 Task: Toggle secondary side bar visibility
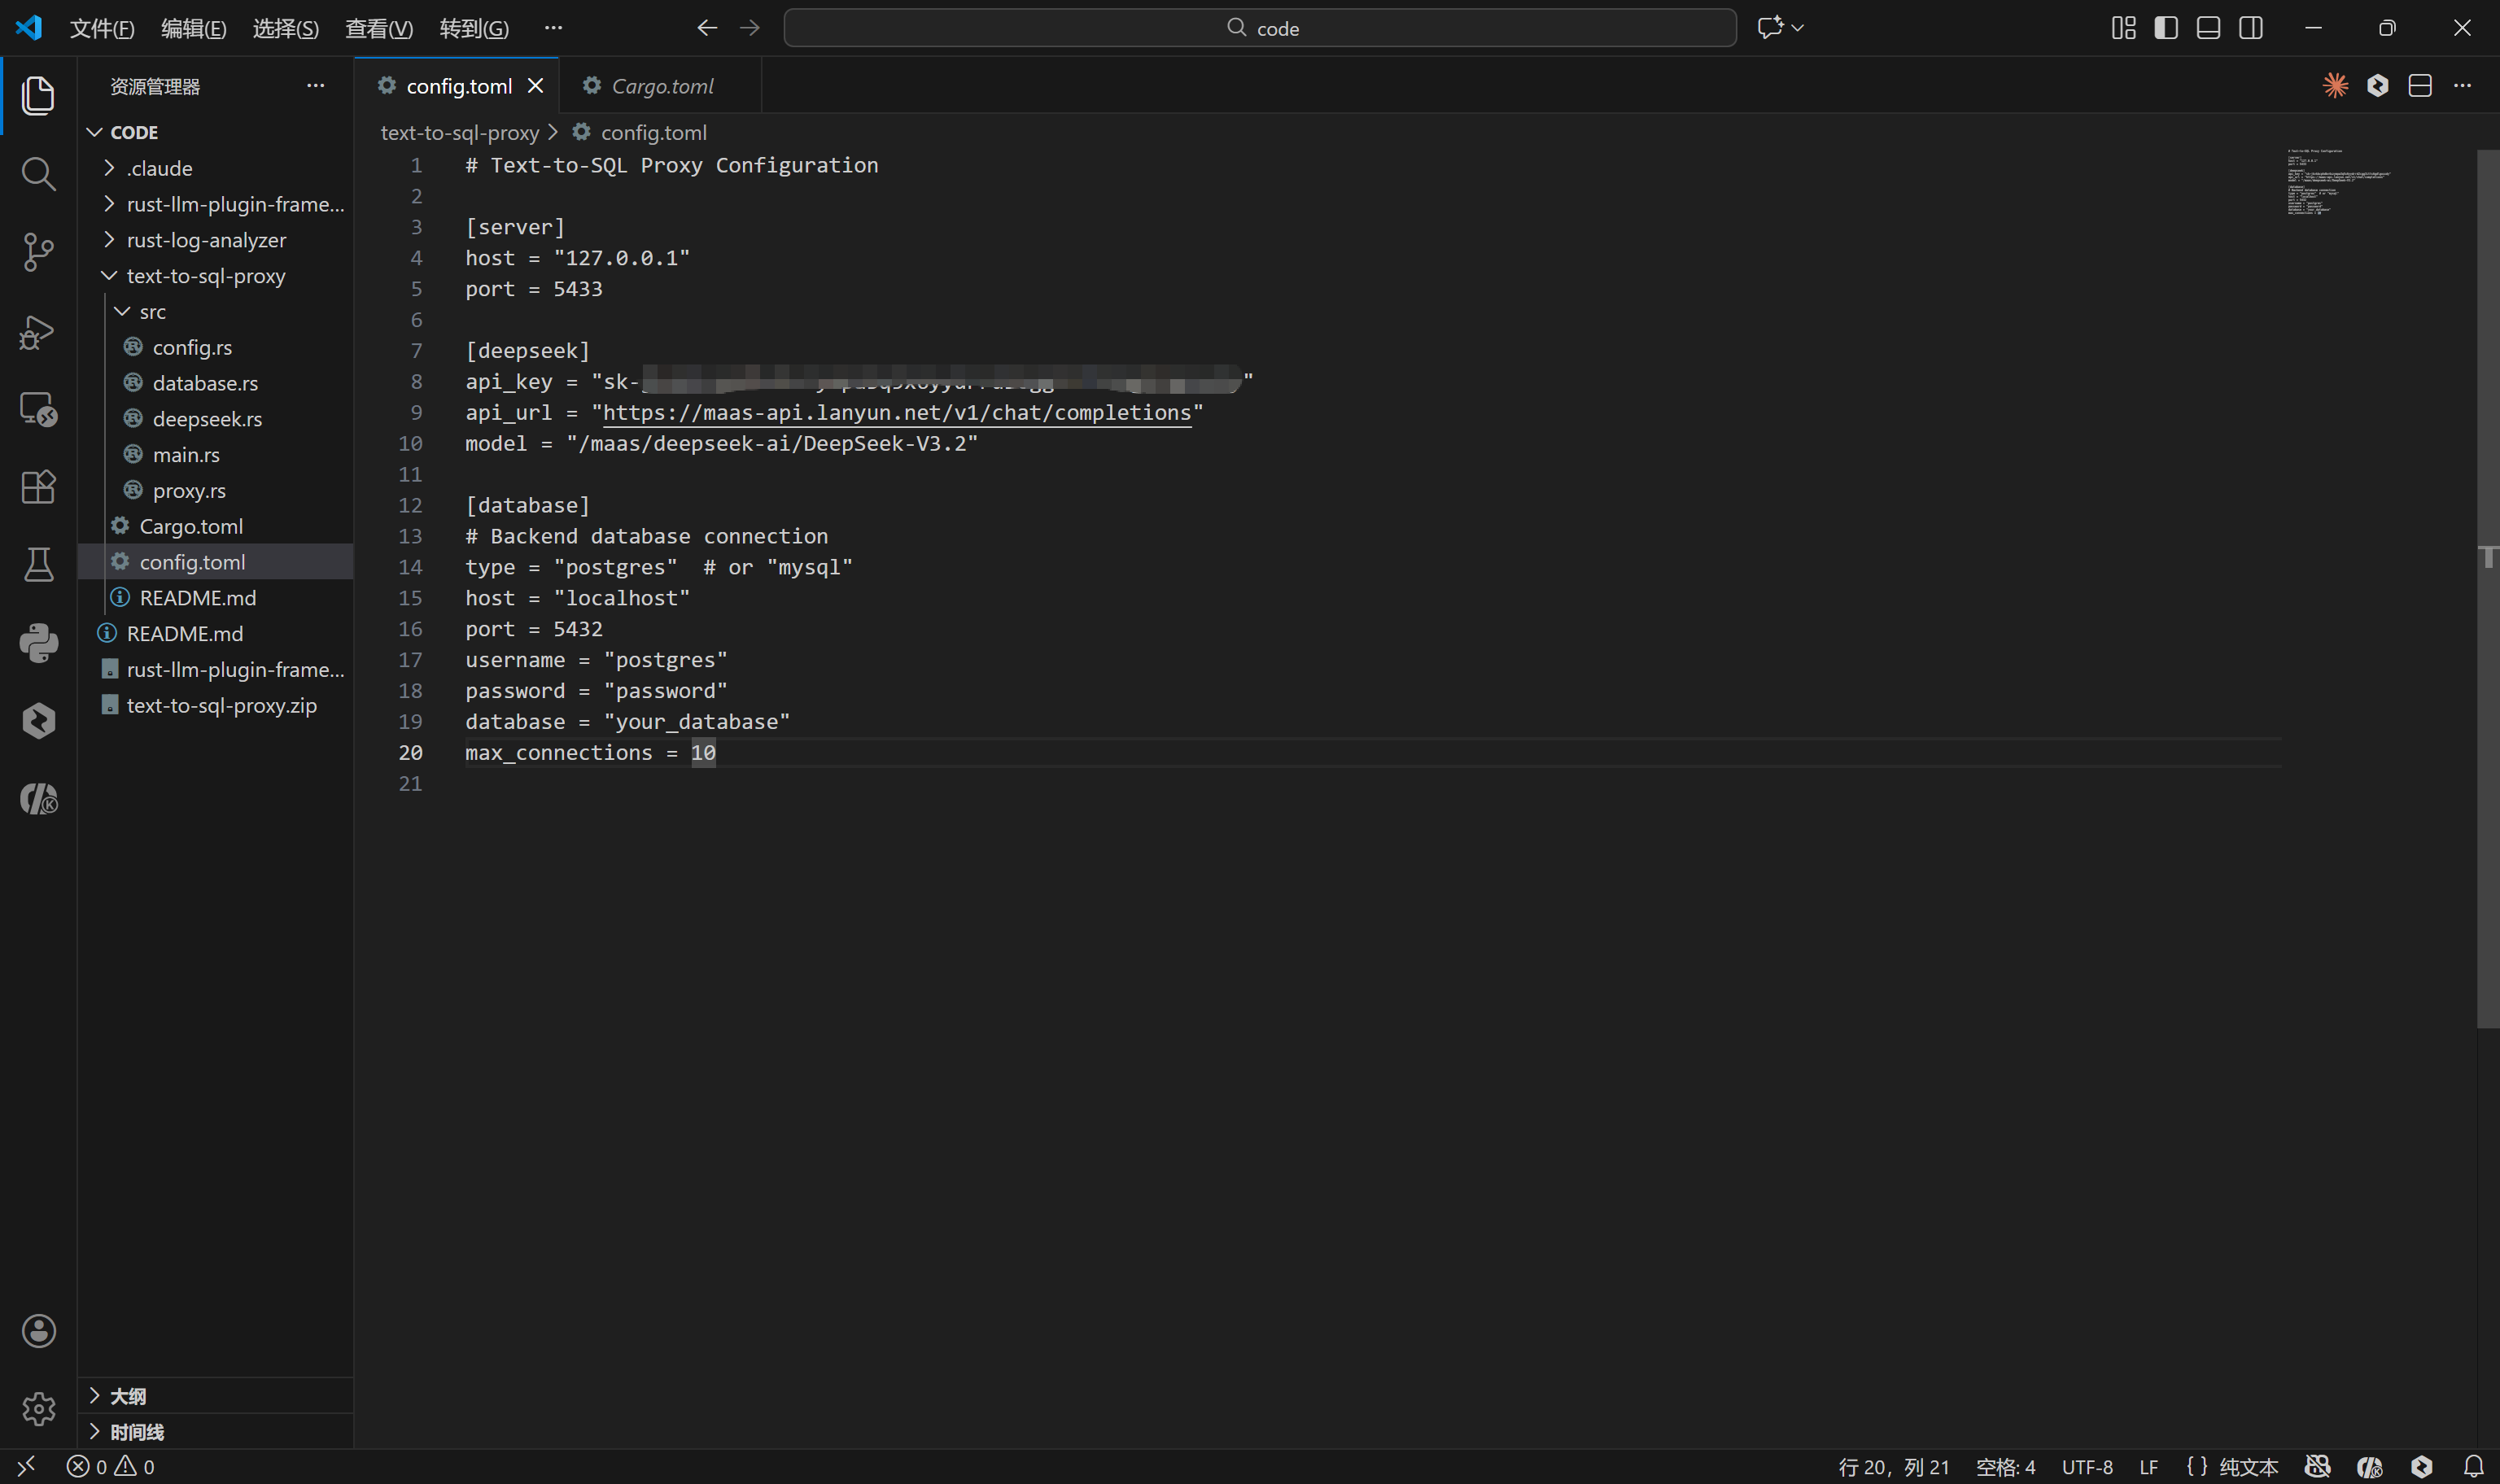[x=2251, y=28]
